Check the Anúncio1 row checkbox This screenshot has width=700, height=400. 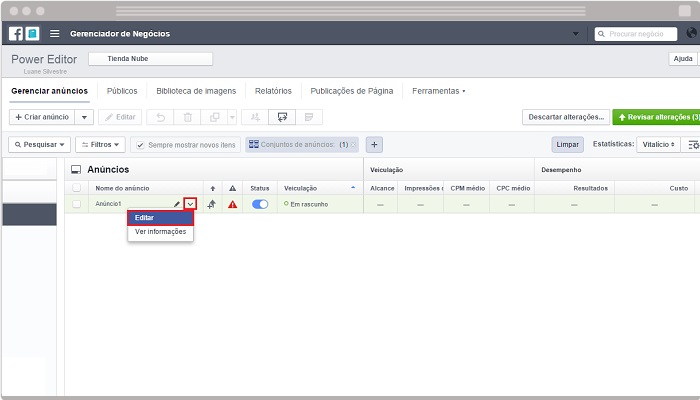77,204
